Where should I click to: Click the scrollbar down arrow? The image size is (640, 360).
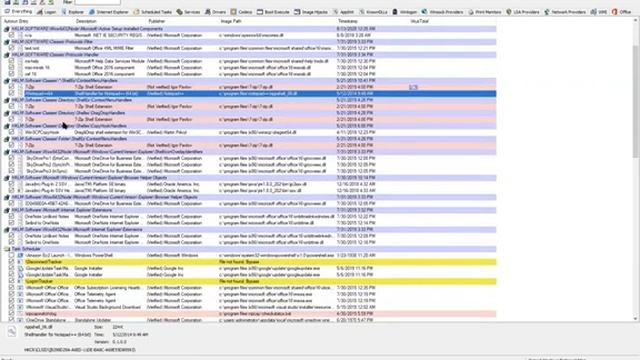[636, 319]
